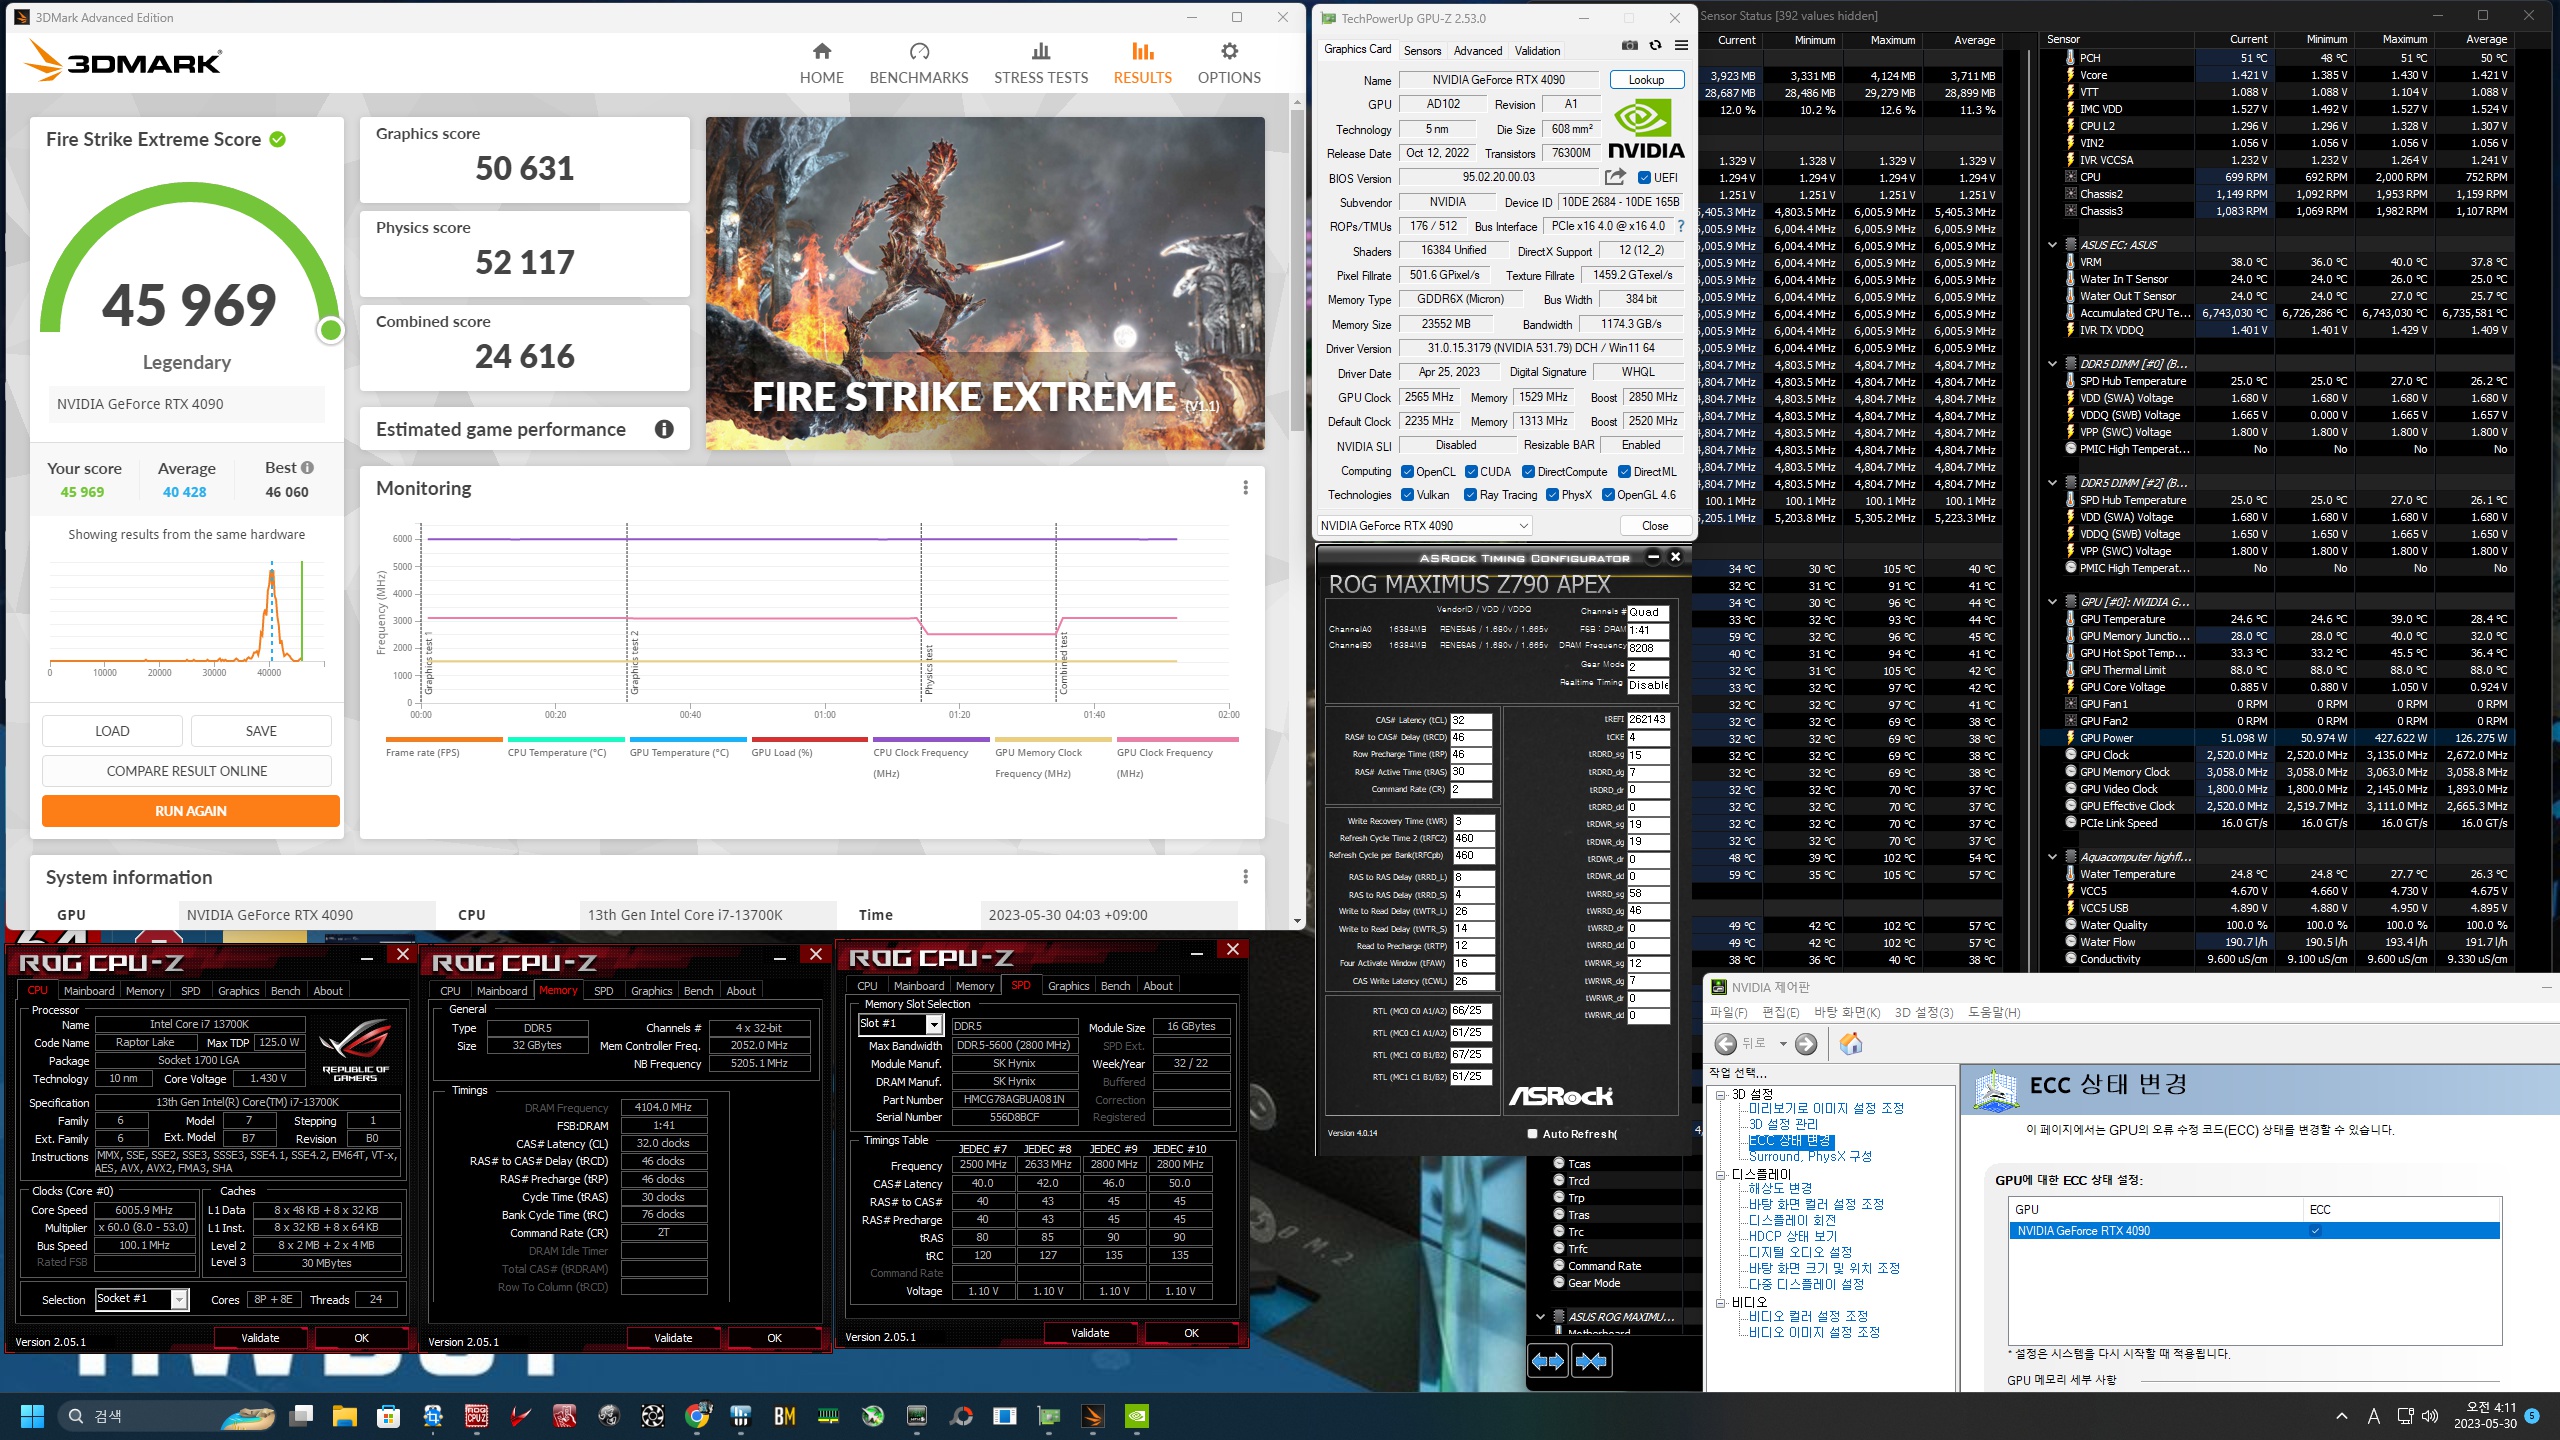The image size is (2560, 1440).
Task: Click the NVIDIA Control Panel home icon
Action: 1851,1044
